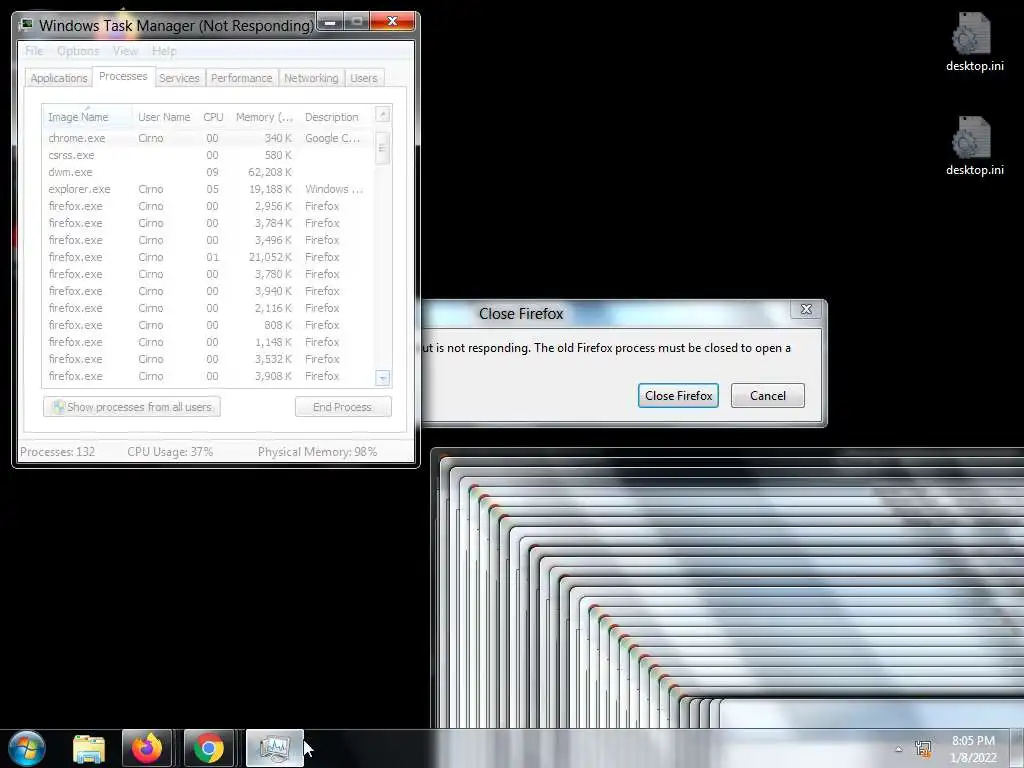Open File Explorer from the taskbar

point(88,748)
